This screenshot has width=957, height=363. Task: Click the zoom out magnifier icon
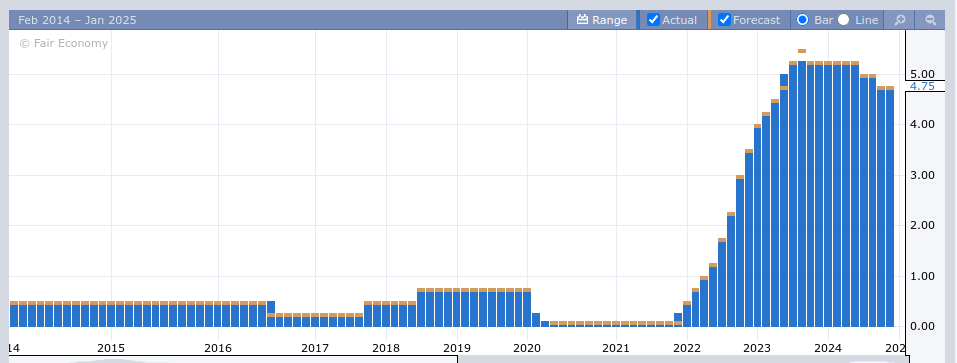(930, 20)
